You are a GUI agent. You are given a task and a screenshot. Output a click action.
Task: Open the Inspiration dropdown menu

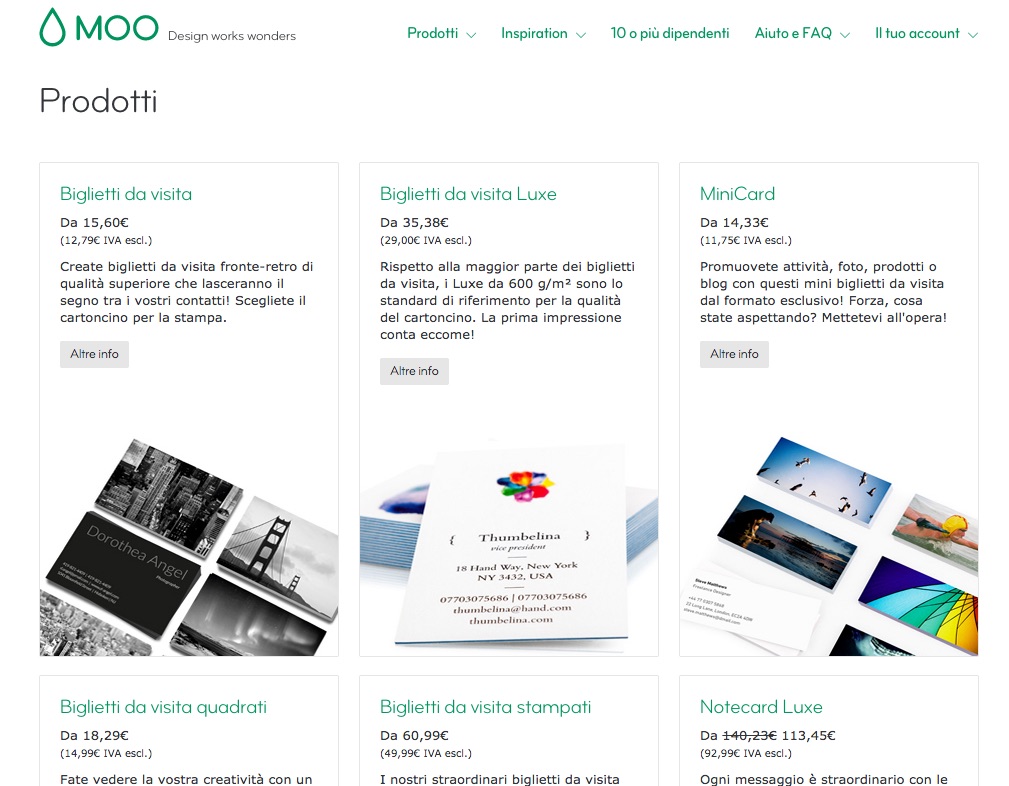(x=543, y=34)
